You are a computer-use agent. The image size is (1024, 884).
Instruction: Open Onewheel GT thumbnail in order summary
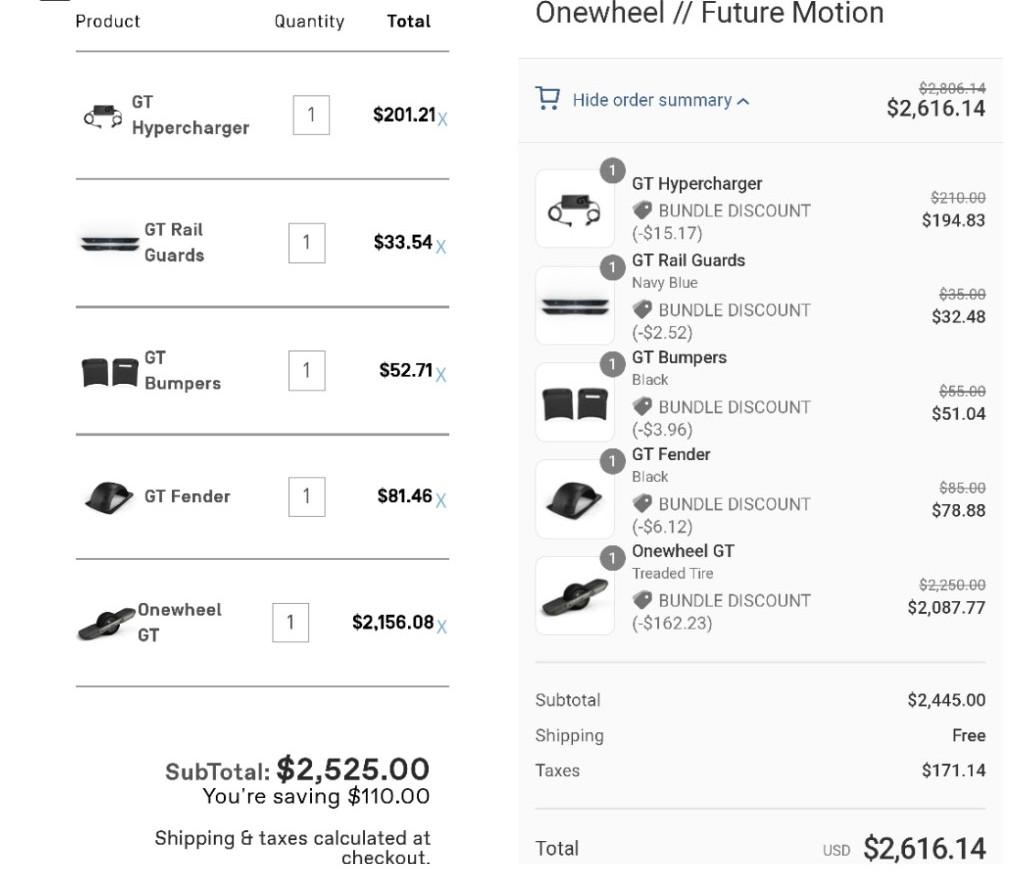pyautogui.click(x=574, y=595)
